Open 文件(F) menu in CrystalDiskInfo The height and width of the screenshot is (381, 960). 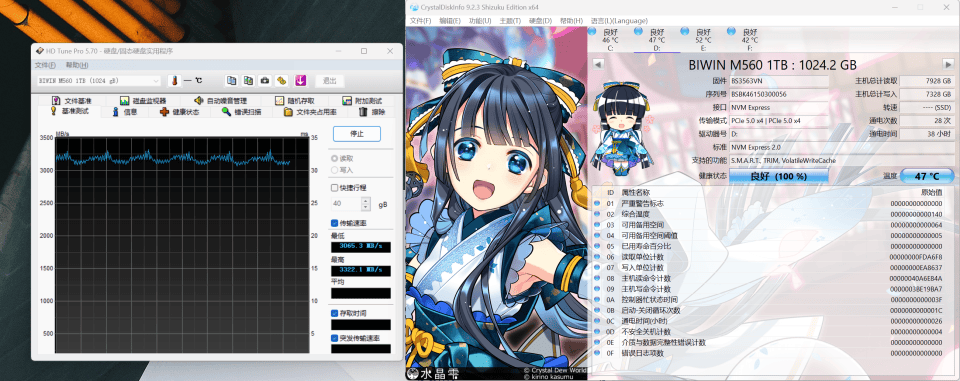point(421,21)
